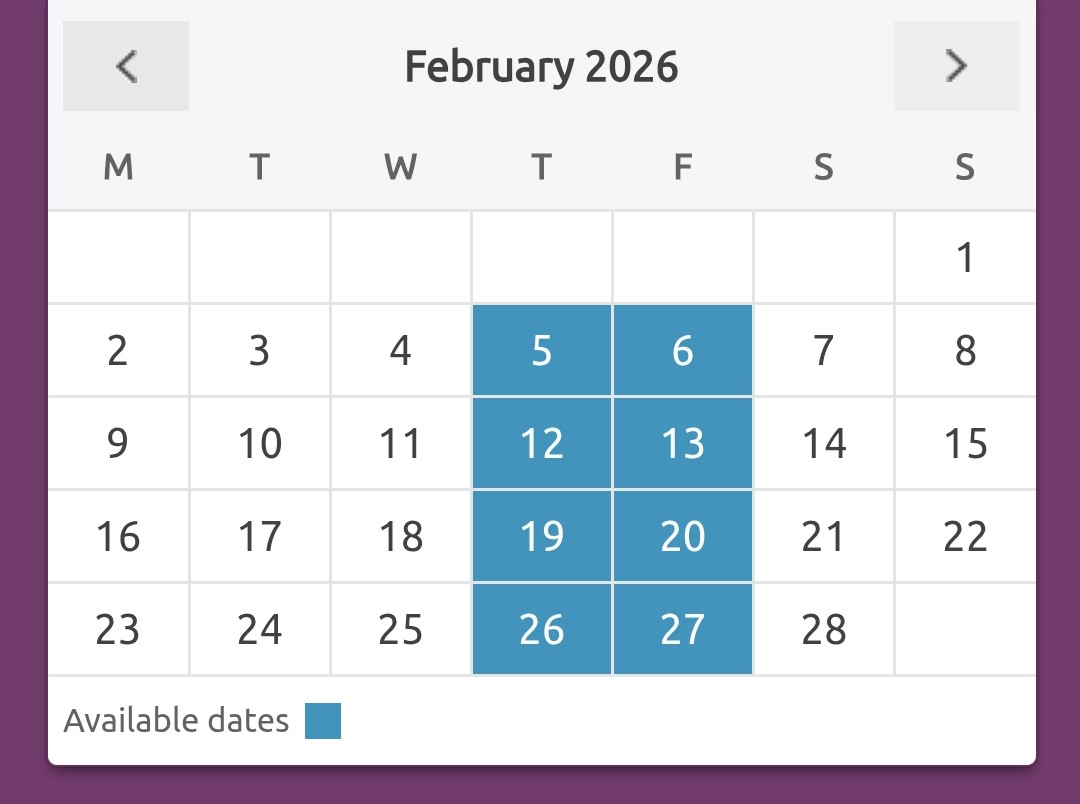Click Sunday February 1 cell
The width and height of the screenshot is (1080, 804).
coord(965,258)
